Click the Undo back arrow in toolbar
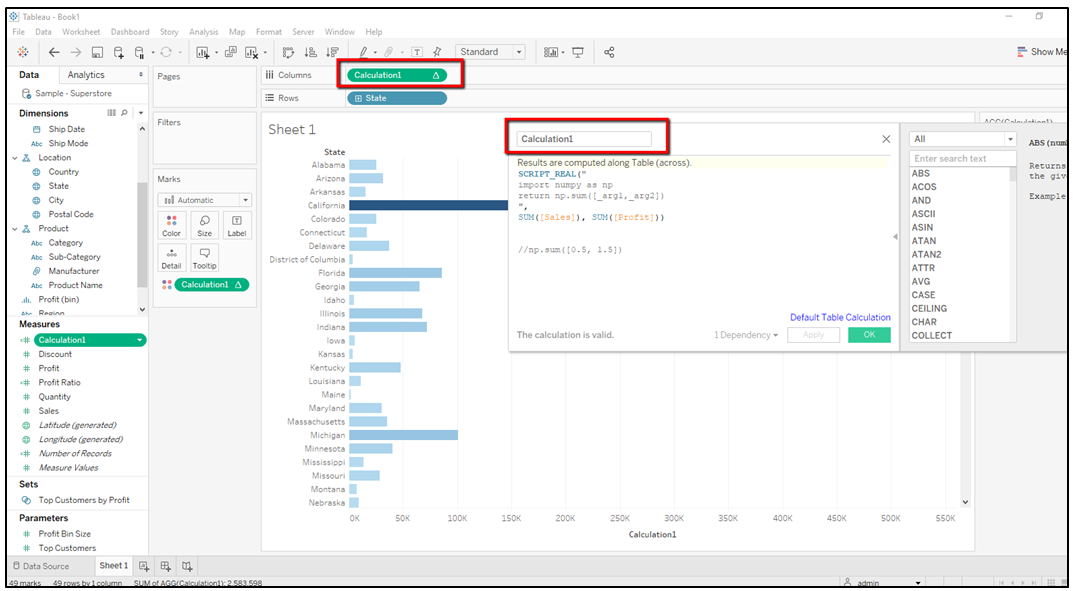This screenshot has width=1073, height=591. [x=54, y=52]
